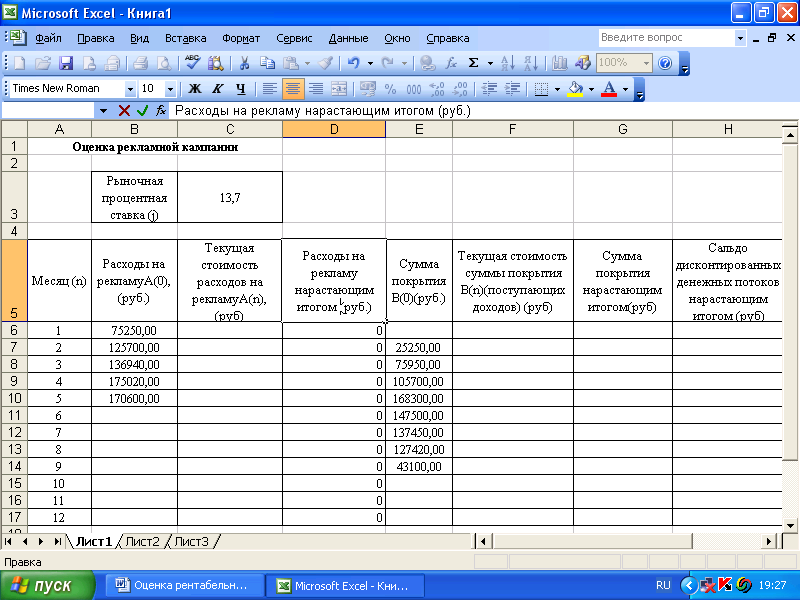Open the Данные menu
This screenshot has width=800, height=600.
tap(348, 38)
